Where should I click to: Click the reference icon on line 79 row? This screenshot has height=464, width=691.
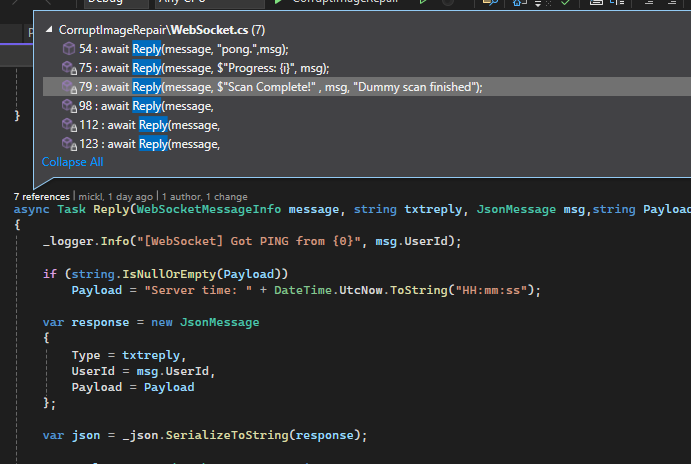tap(69, 87)
